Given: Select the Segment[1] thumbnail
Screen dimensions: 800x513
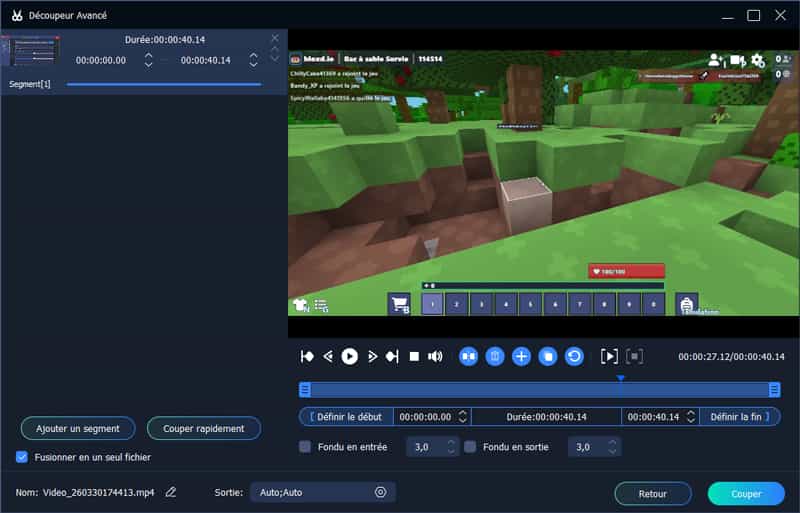Looking at the screenshot, I should pyautogui.click(x=32, y=51).
